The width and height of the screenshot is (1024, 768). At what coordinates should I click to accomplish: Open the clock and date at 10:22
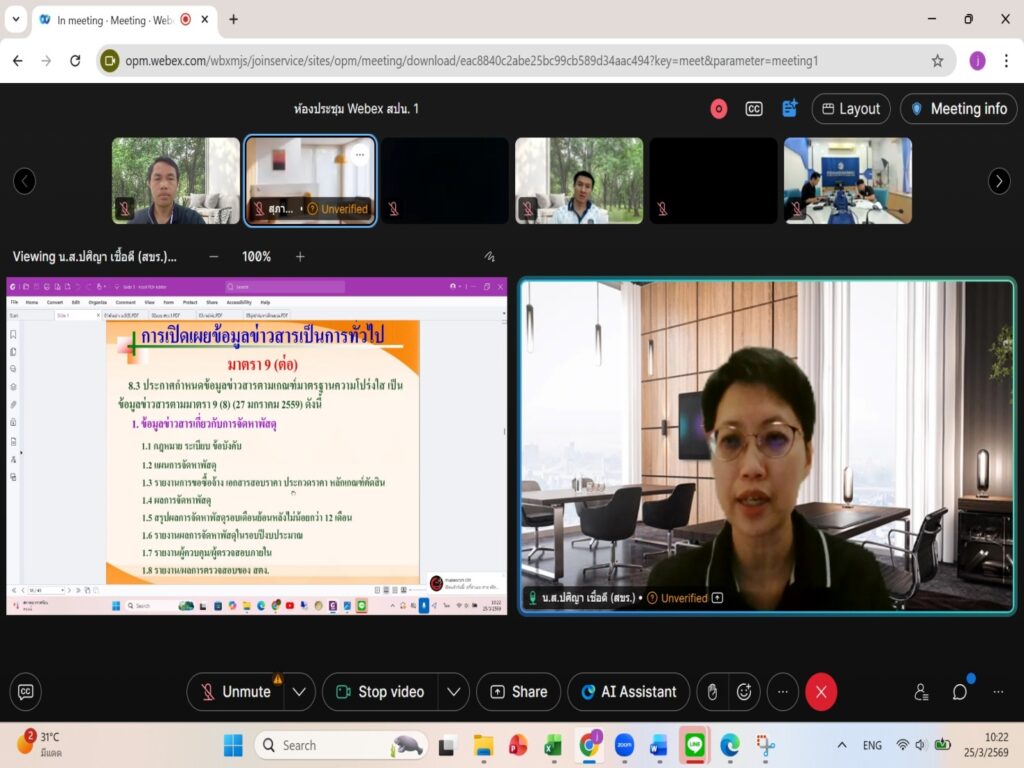pyautogui.click(x=986, y=745)
